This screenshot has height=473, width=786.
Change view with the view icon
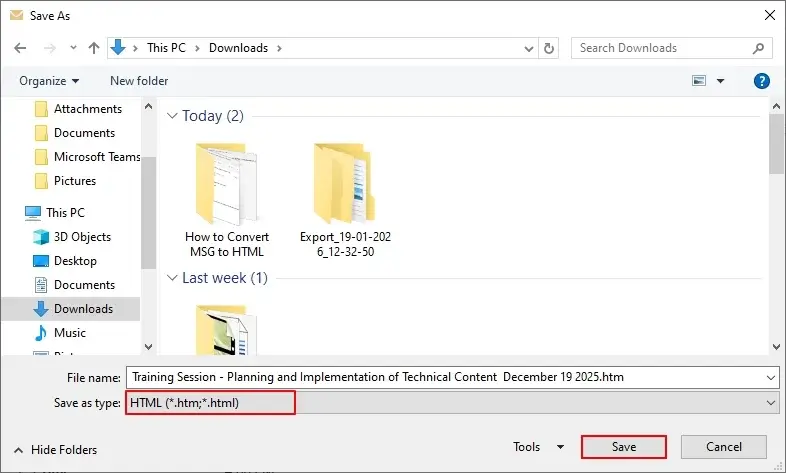pos(699,81)
